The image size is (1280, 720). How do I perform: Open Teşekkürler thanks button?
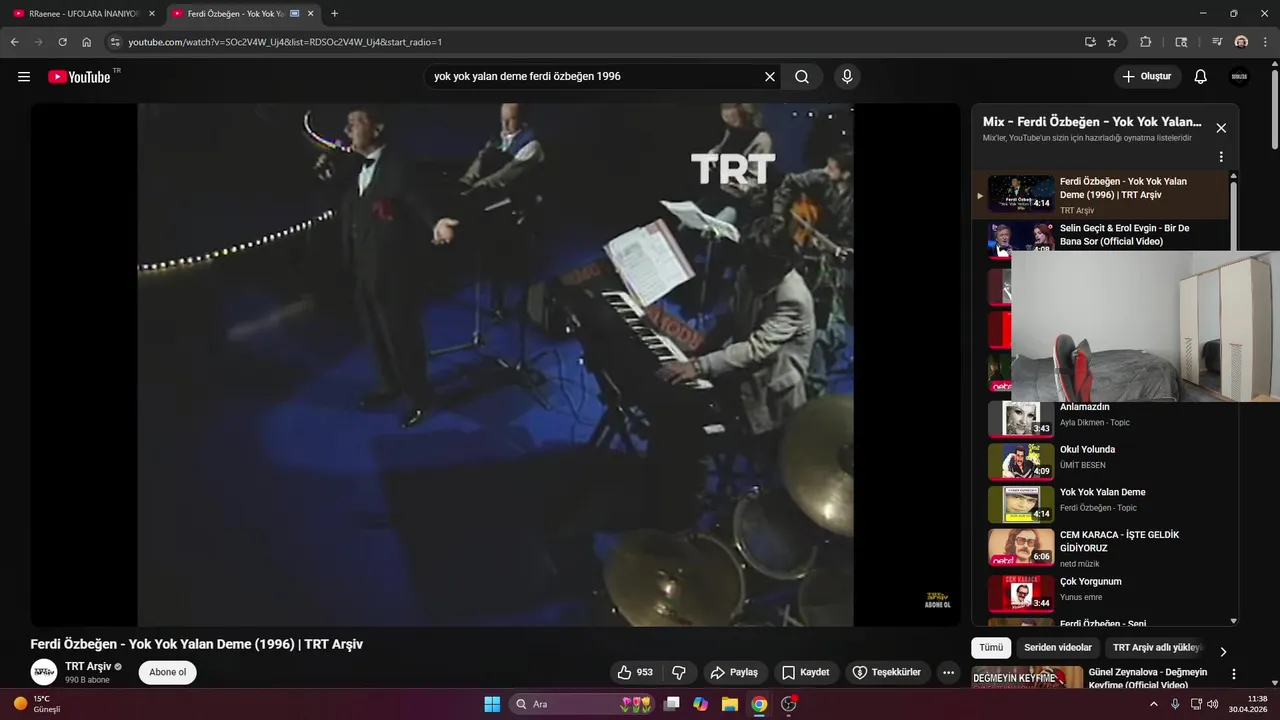[888, 672]
